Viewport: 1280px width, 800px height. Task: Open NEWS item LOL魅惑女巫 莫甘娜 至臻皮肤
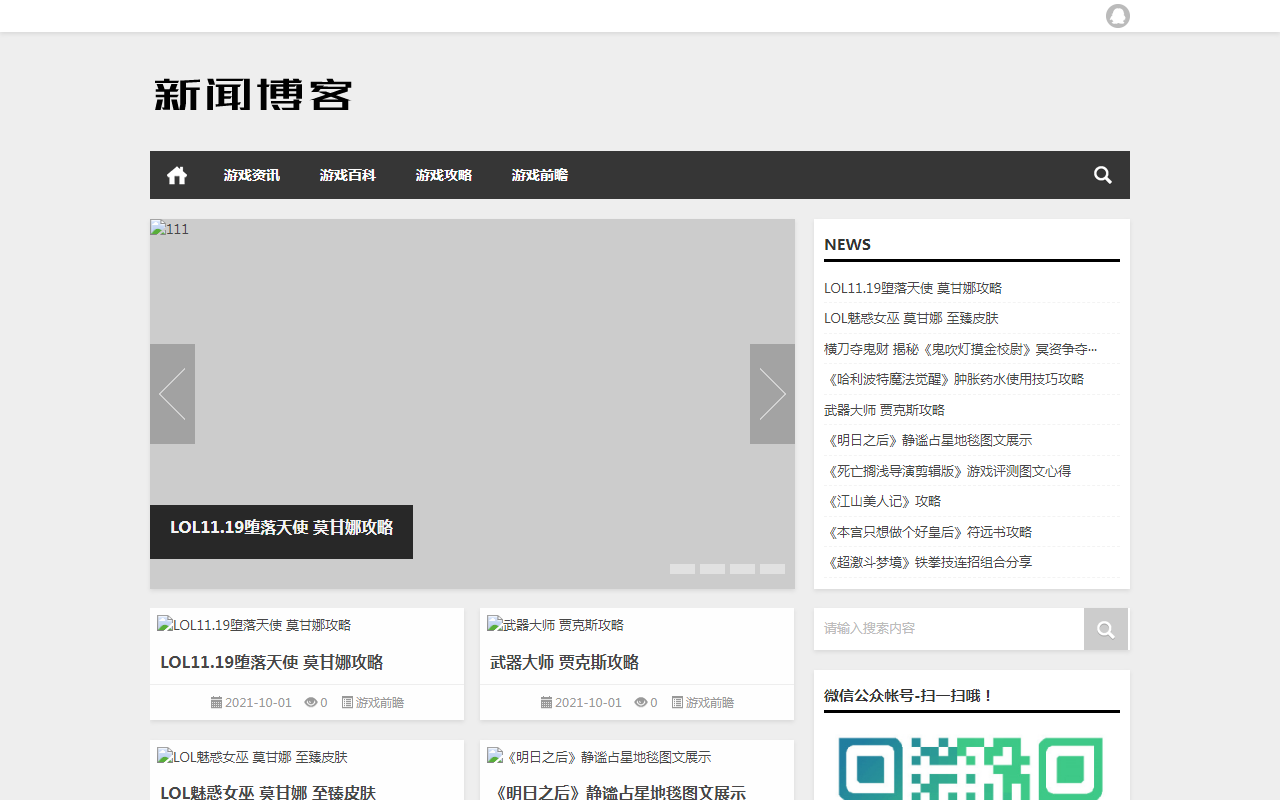tap(911, 318)
